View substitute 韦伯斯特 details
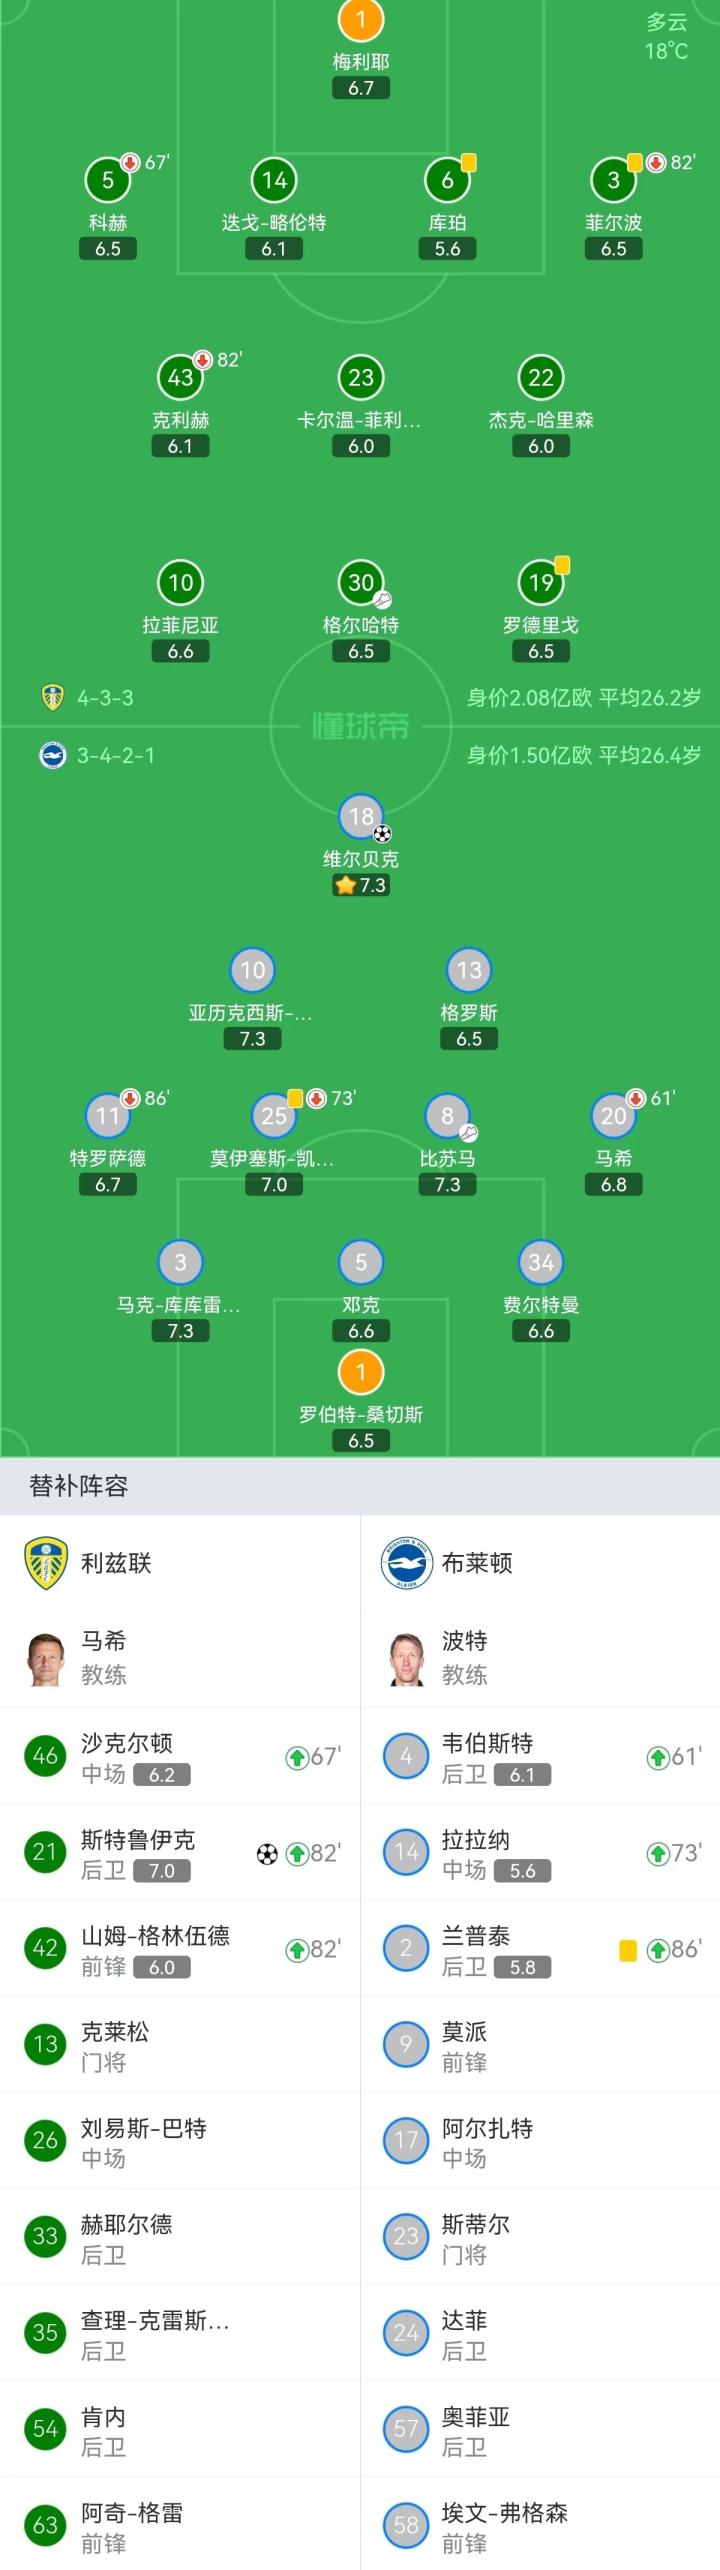 coord(540,1757)
